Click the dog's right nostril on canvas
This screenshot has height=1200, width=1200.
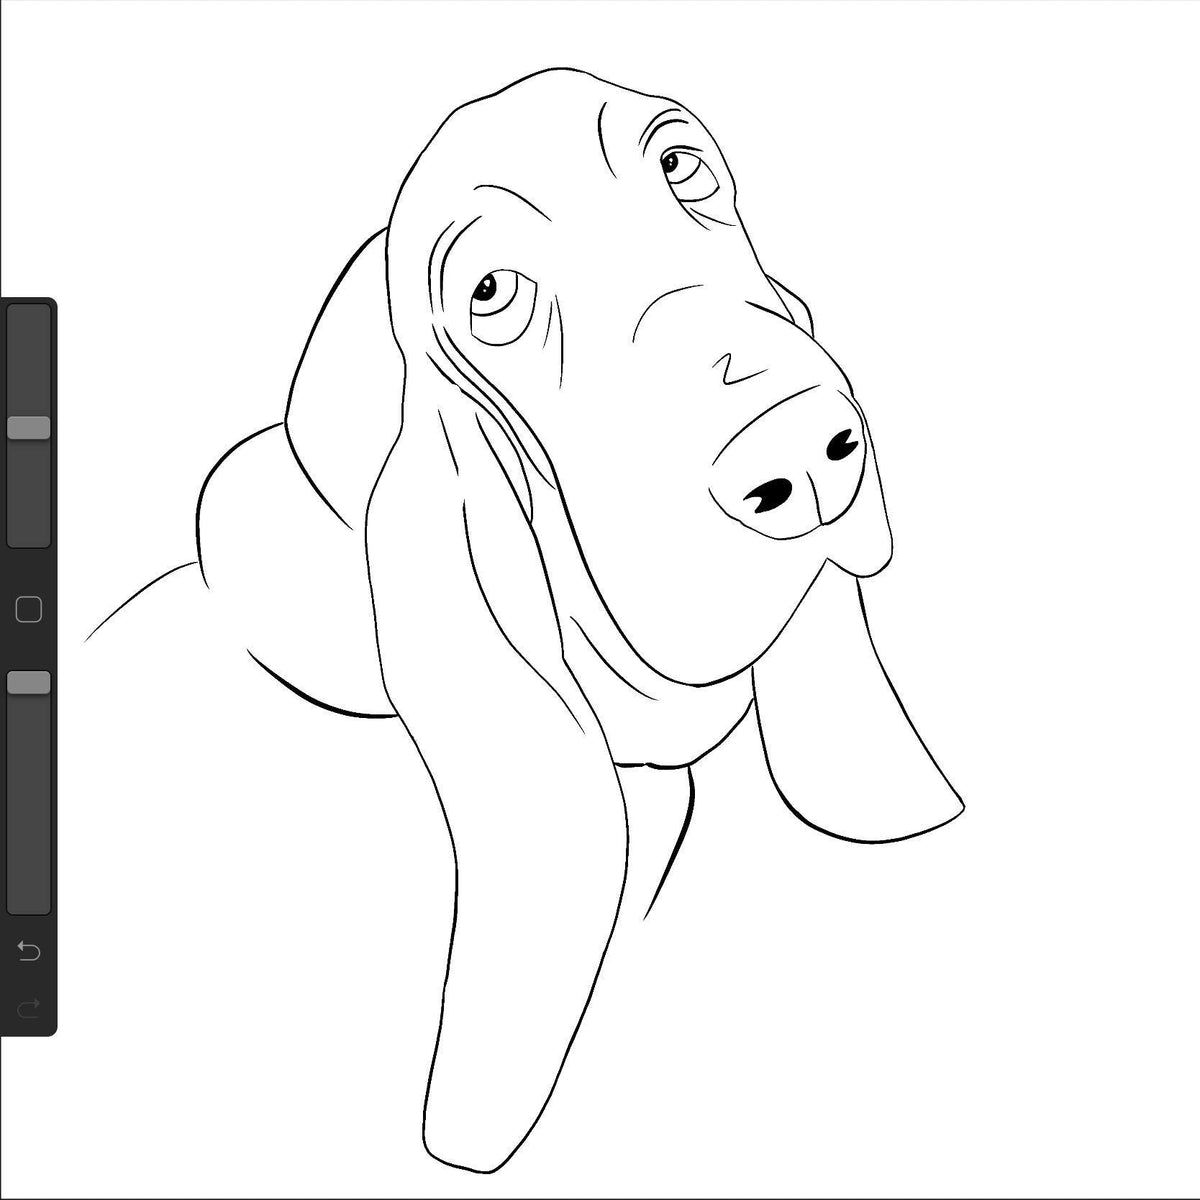click(x=845, y=444)
